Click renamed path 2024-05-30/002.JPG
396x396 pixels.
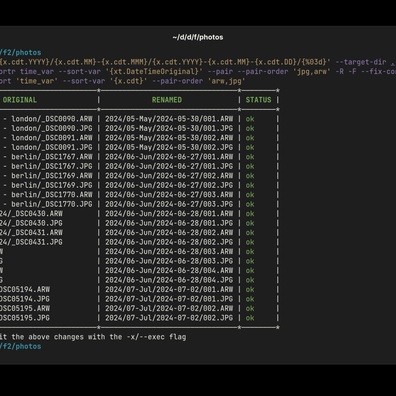click(169, 147)
